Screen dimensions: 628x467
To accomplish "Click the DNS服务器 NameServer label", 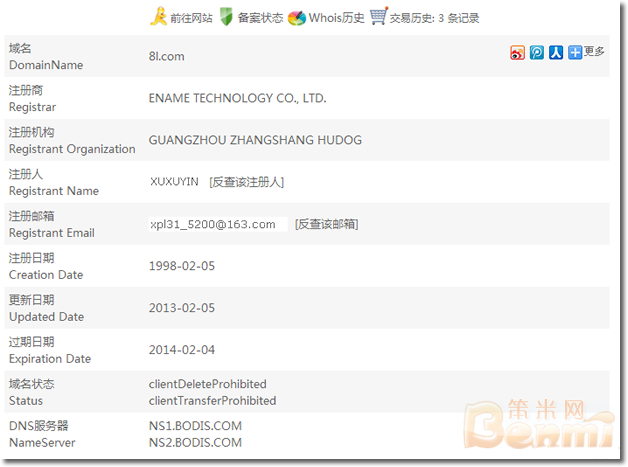I will (x=42, y=434).
